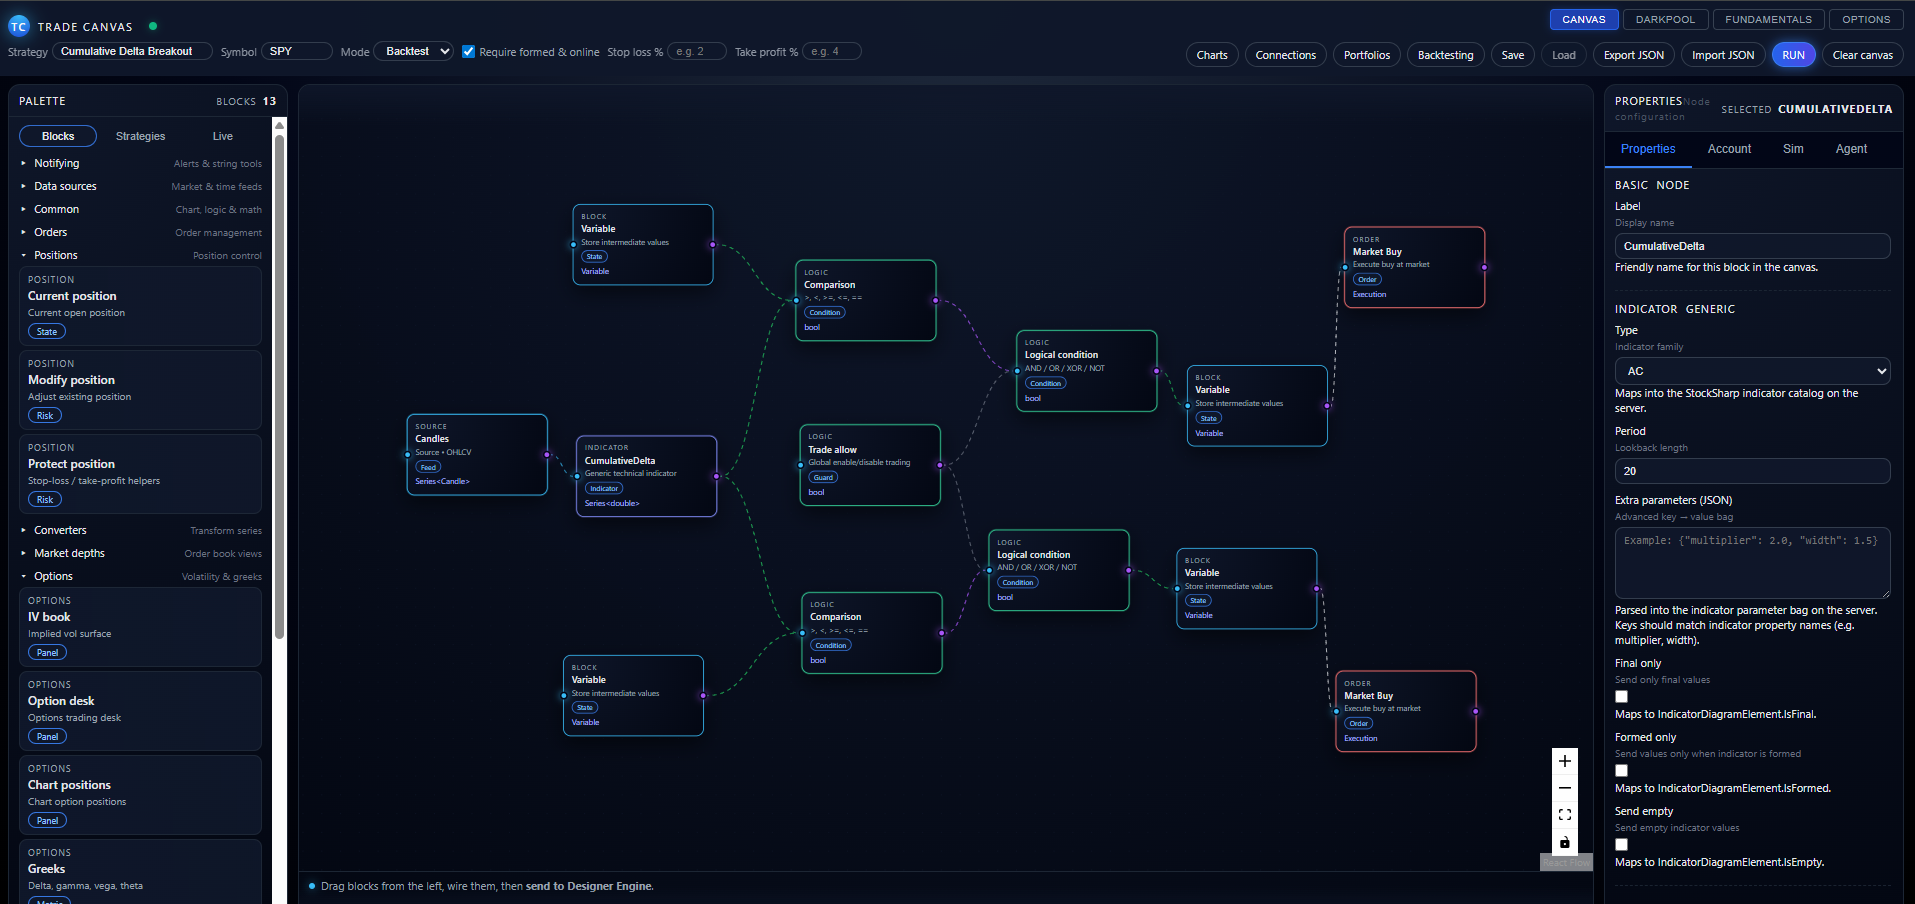Uncheck Require formed & online checkbox
The height and width of the screenshot is (904, 1915).
(468, 52)
